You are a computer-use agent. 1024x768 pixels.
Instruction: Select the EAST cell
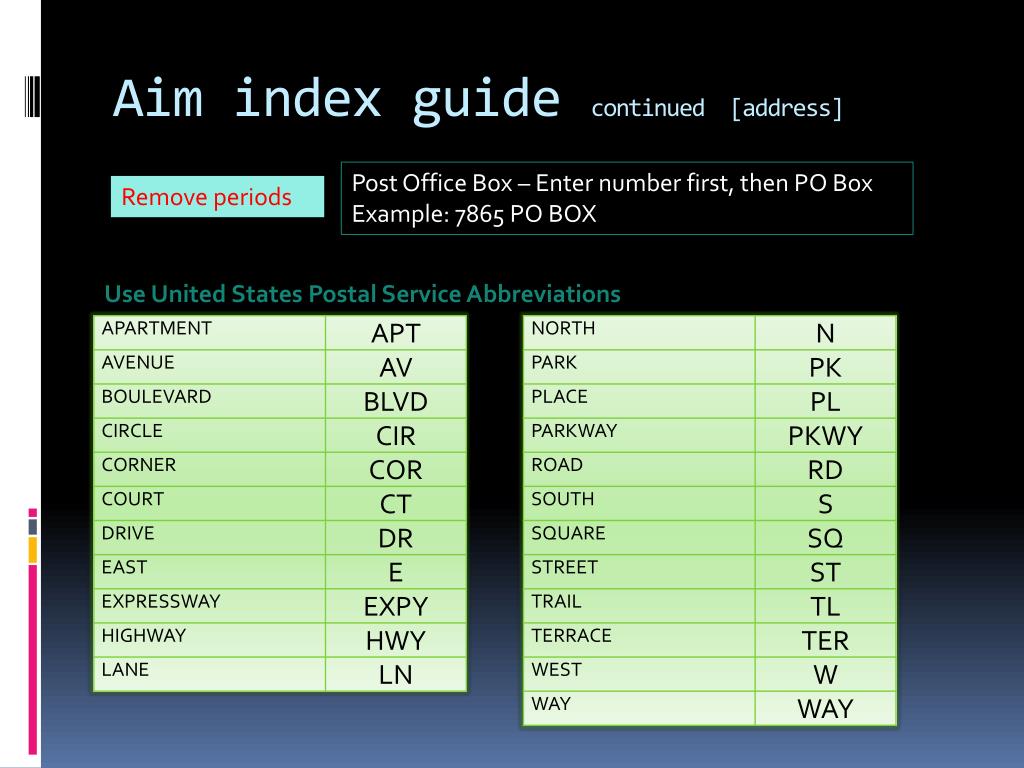pos(210,572)
